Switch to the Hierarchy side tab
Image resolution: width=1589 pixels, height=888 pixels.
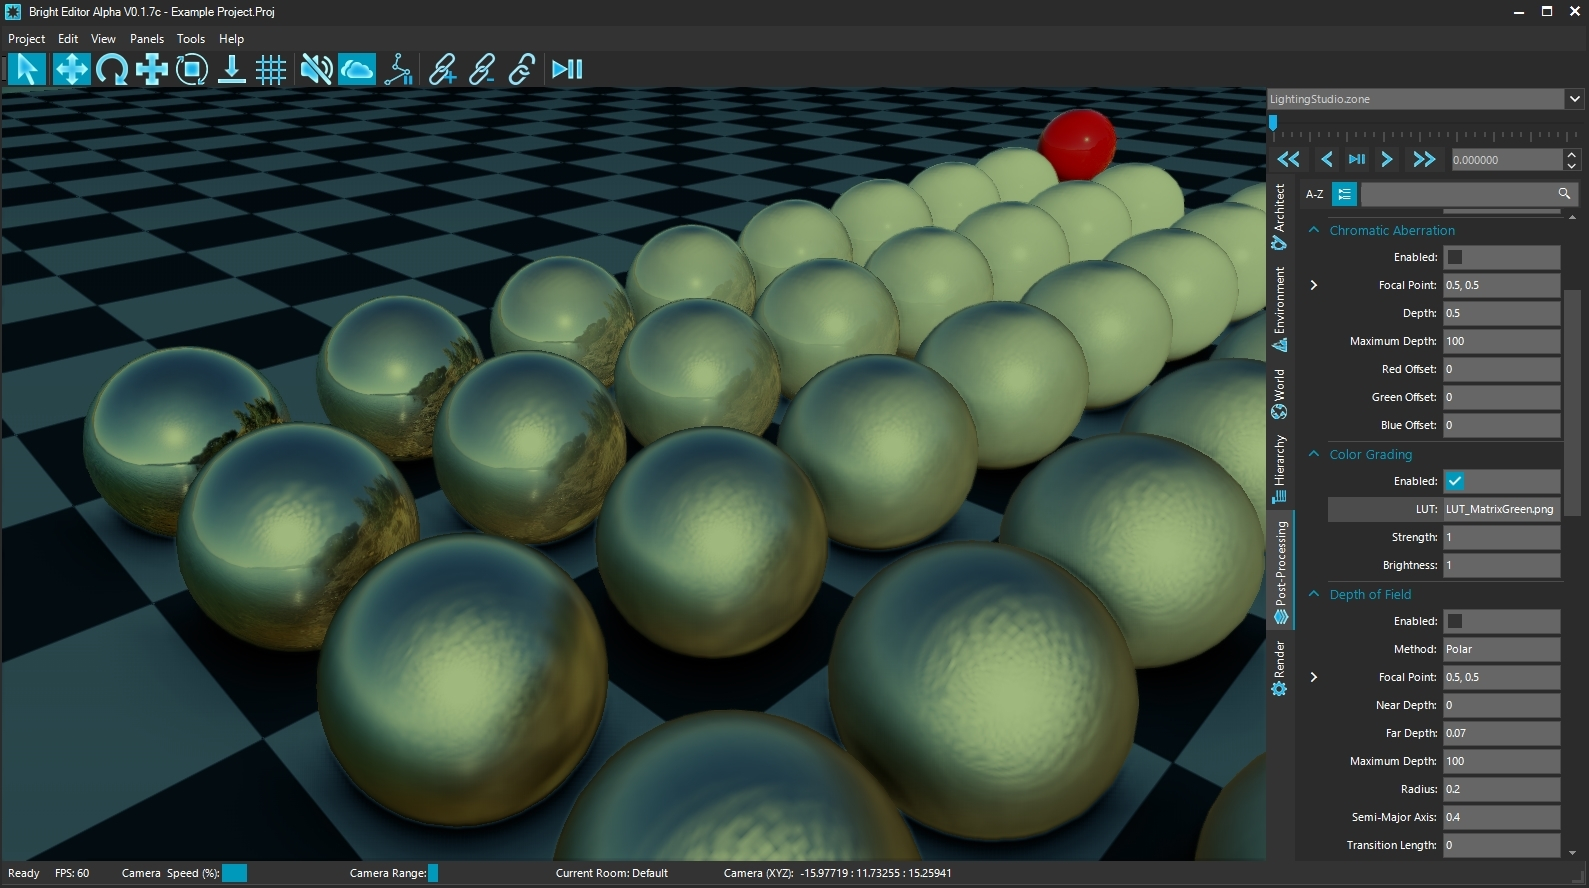(x=1280, y=469)
